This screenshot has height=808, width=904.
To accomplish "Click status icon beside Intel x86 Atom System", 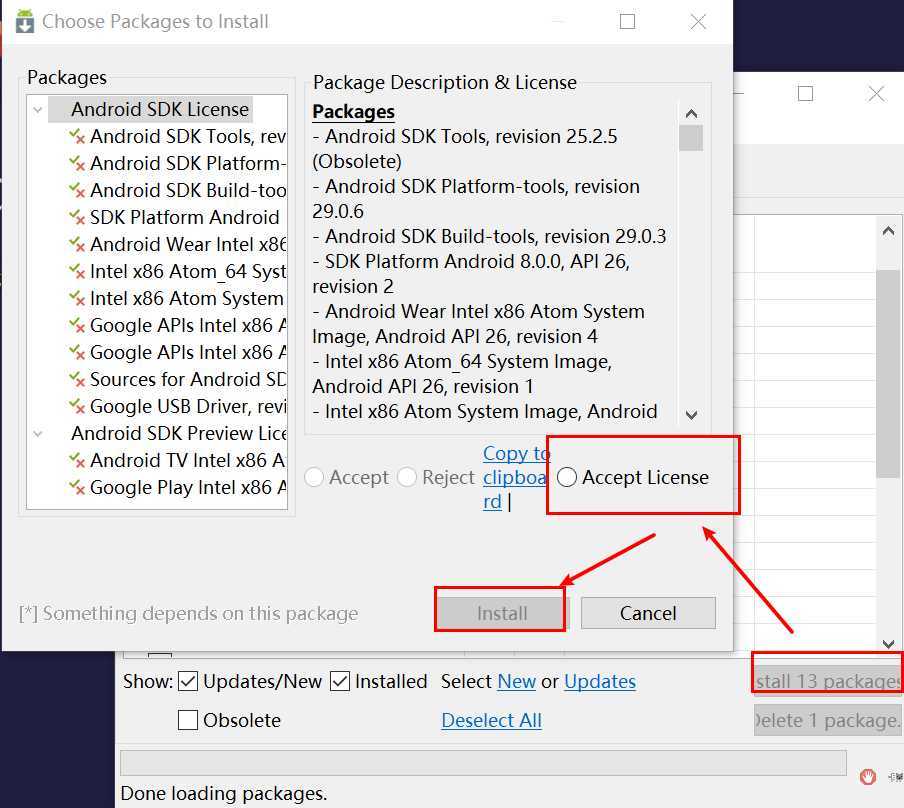I will click(x=77, y=299).
